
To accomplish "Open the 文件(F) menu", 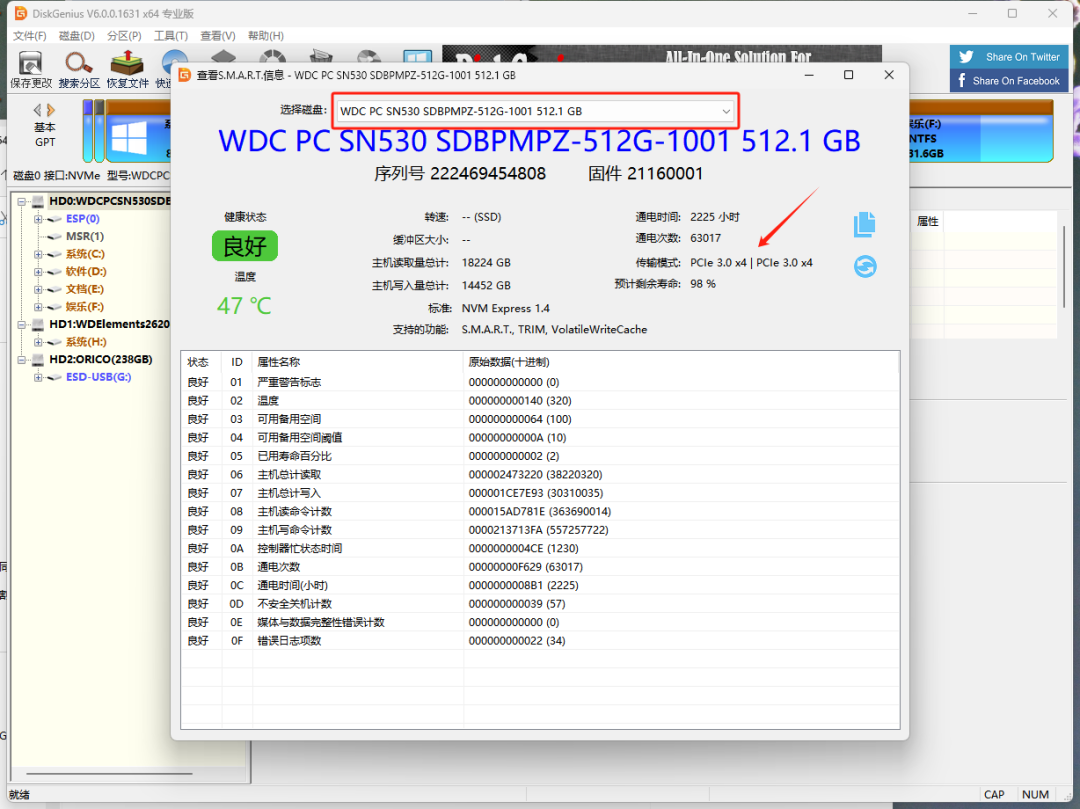I will tap(30, 36).
